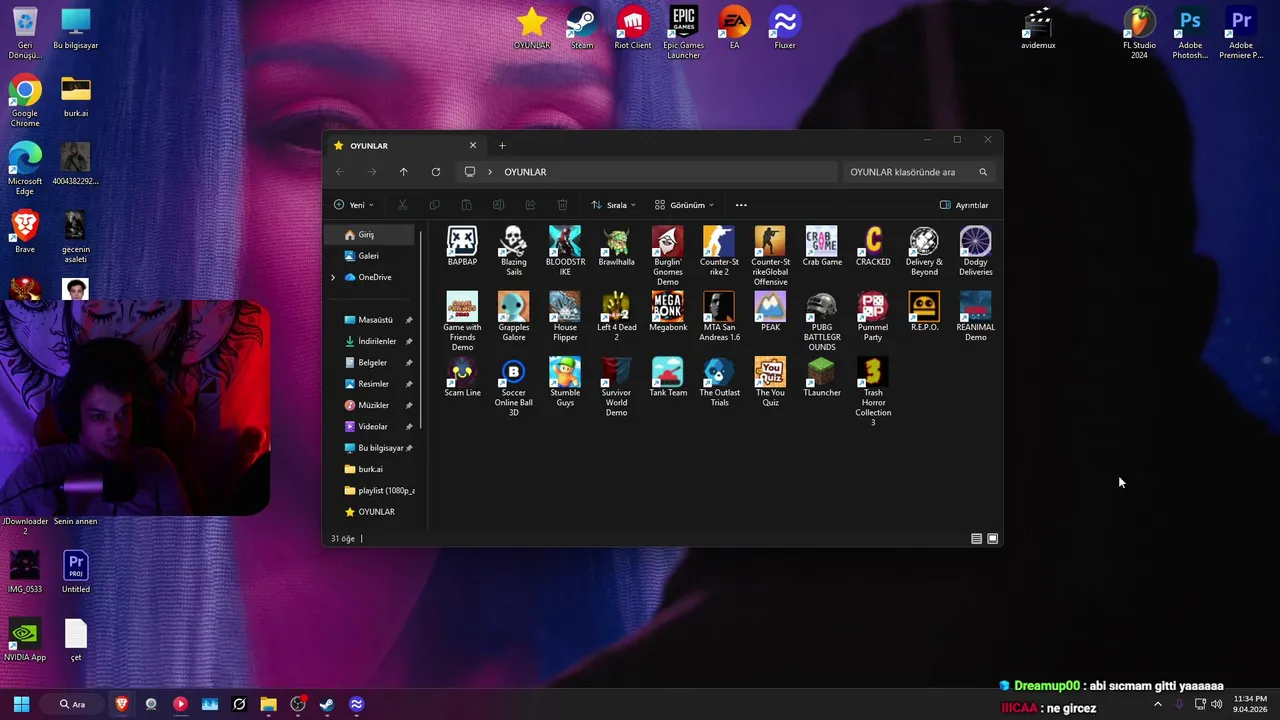This screenshot has height=720, width=1280.
Task: Select Delivery & Beyond shortcut
Action: pos(924,251)
